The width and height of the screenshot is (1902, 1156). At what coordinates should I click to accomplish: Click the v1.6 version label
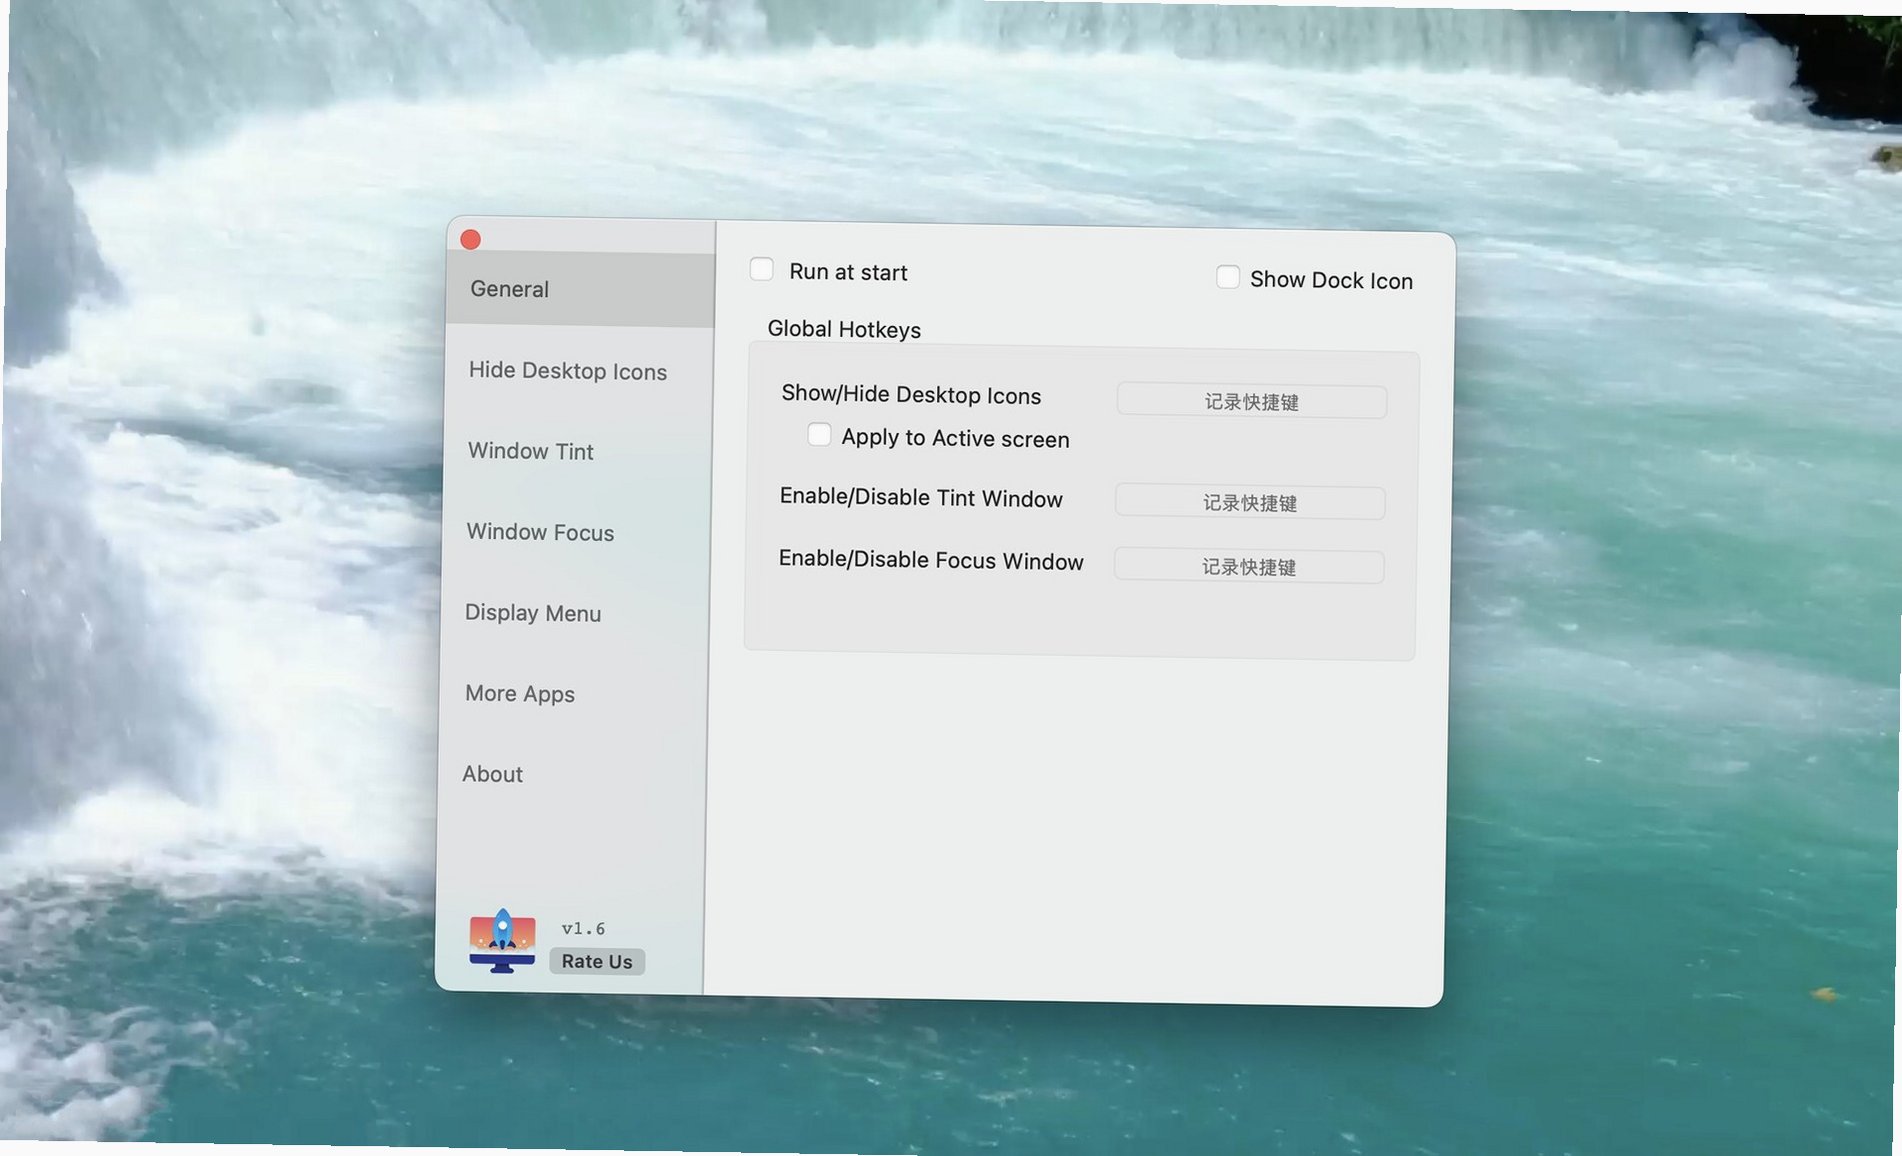[583, 928]
